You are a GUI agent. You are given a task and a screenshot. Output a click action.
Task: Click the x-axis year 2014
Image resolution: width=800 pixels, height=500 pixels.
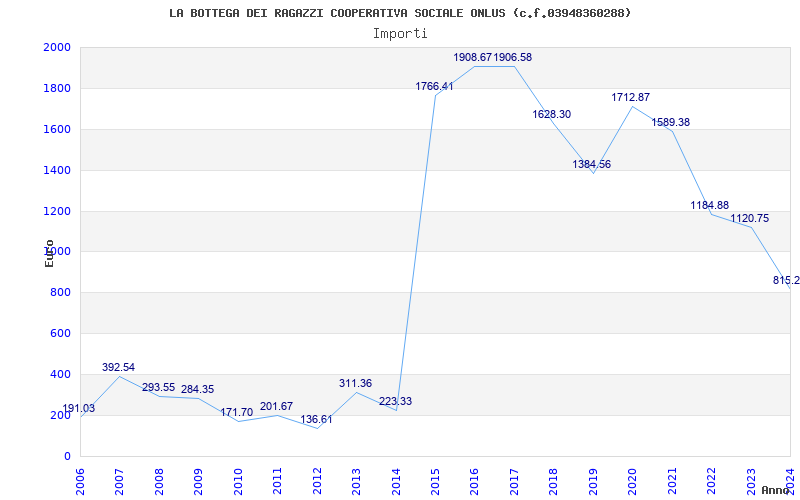click(x=396, y=481)
